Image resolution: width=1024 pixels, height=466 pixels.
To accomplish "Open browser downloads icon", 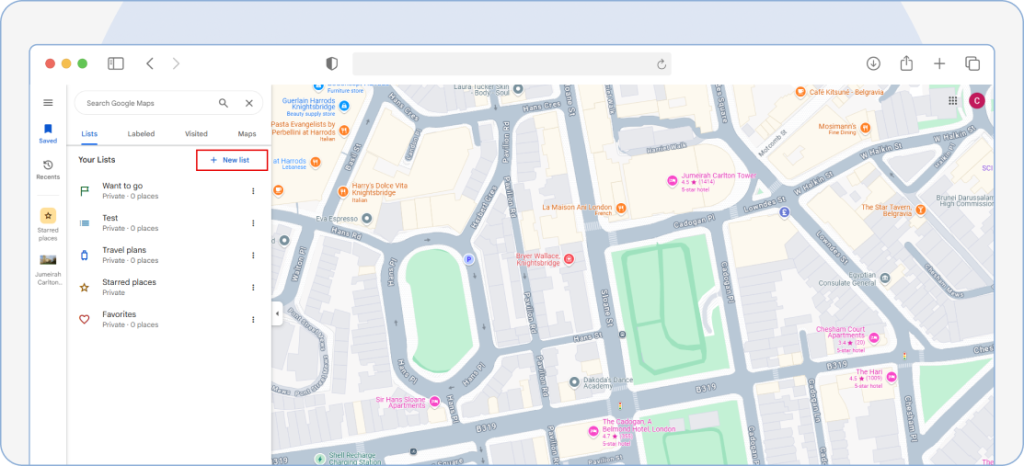I will click(873, 63).
